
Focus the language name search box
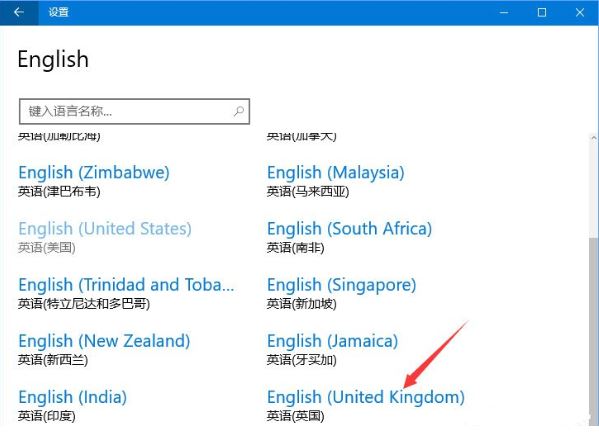[x=134, y=111]
